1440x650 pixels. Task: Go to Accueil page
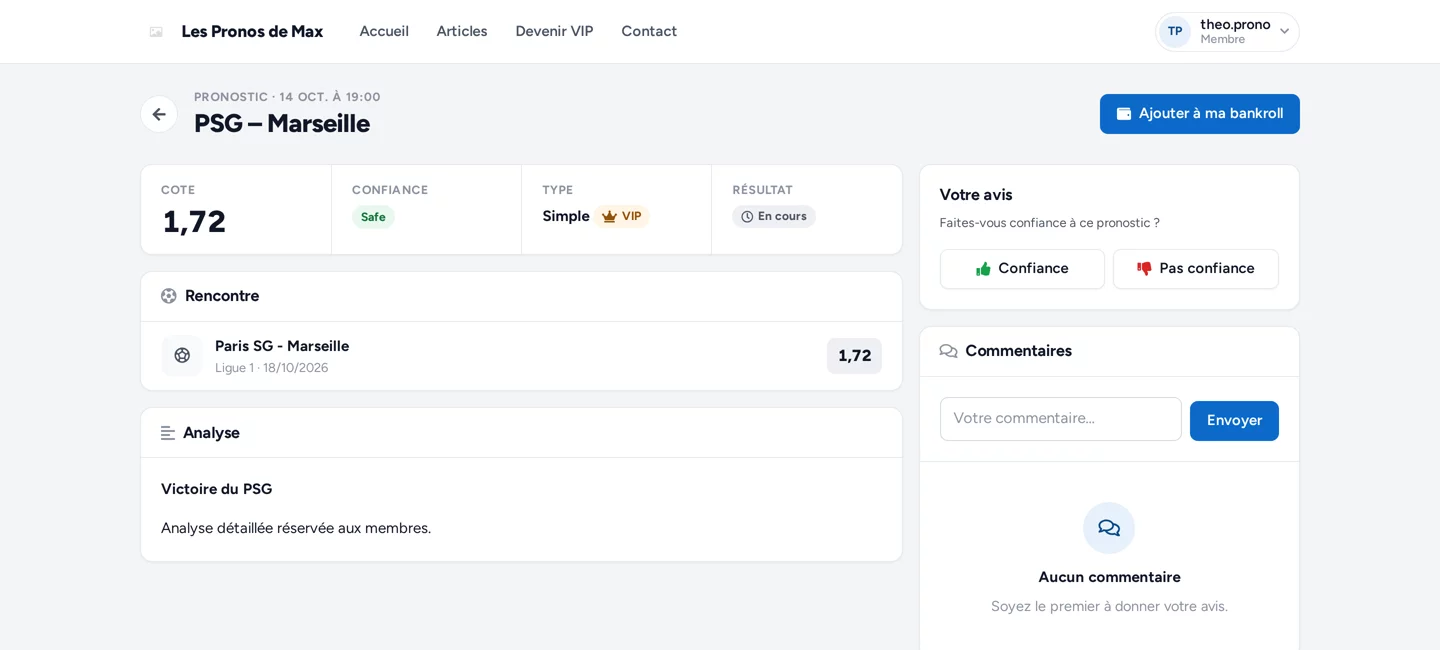[x=384, y=31]
